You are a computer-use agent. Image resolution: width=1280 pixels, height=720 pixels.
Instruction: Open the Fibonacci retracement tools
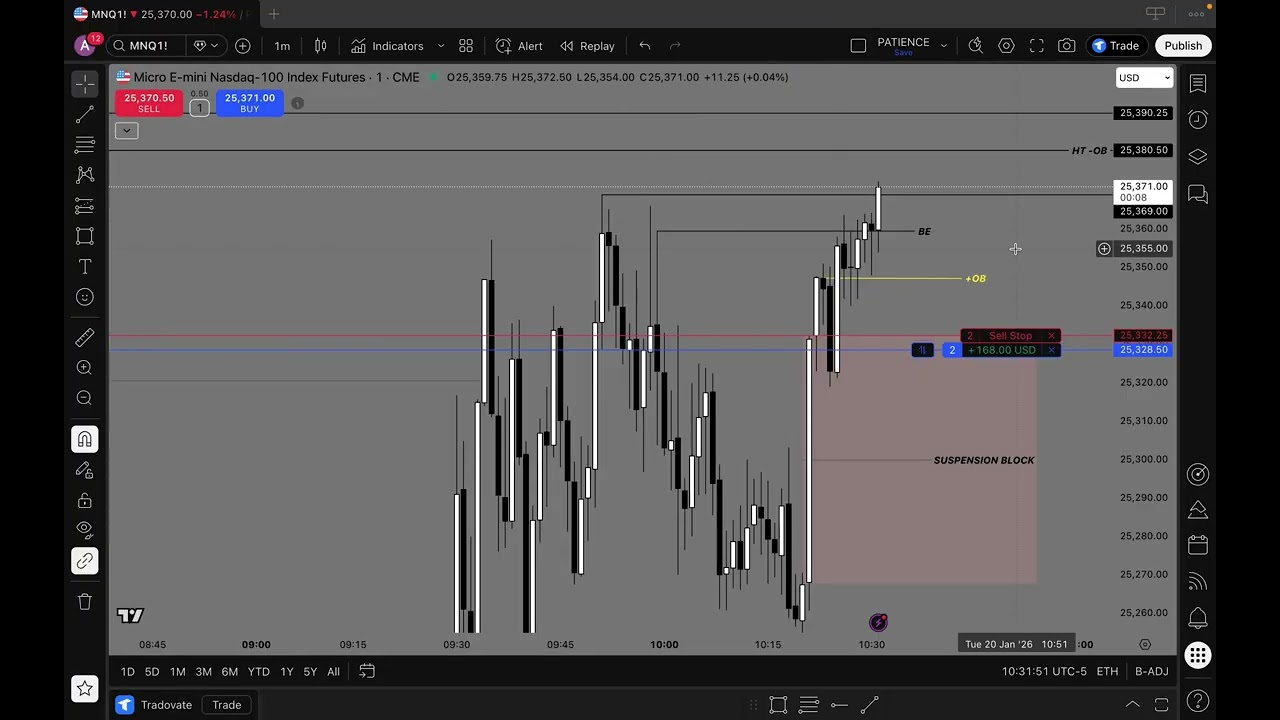click(x=85, y=146)
